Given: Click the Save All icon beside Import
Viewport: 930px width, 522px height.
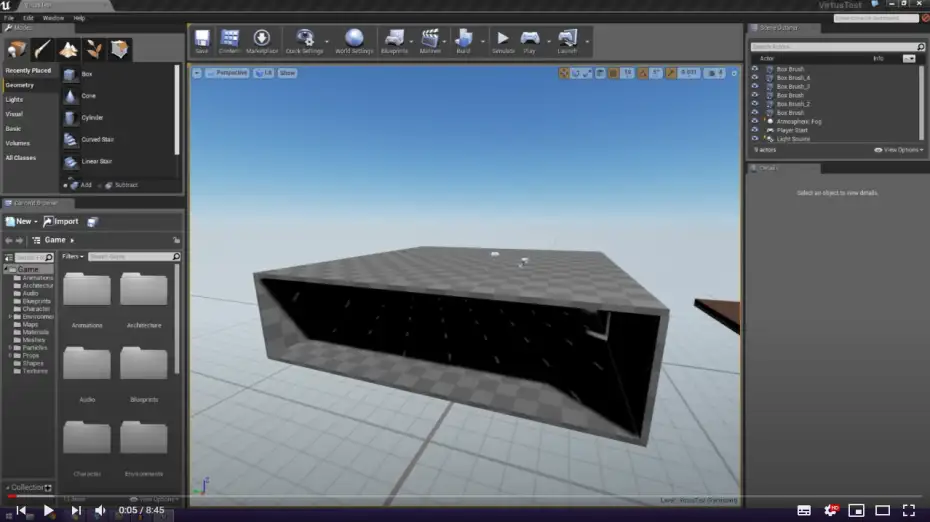Looking at the screenshot, I should click(92, 222).
